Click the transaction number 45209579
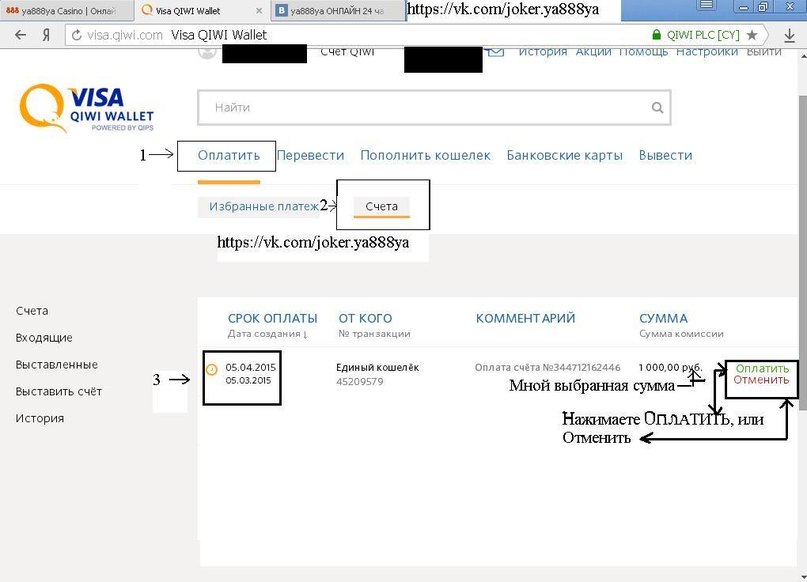Viewport: 807px width, 582px height. click(360, 382)
